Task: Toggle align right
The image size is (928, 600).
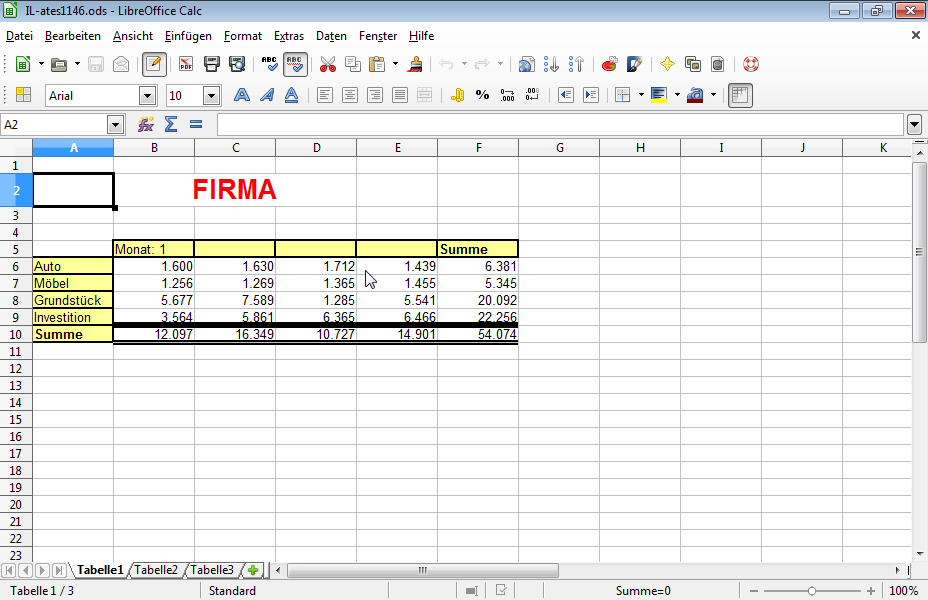Action: [x=375, y=95]
